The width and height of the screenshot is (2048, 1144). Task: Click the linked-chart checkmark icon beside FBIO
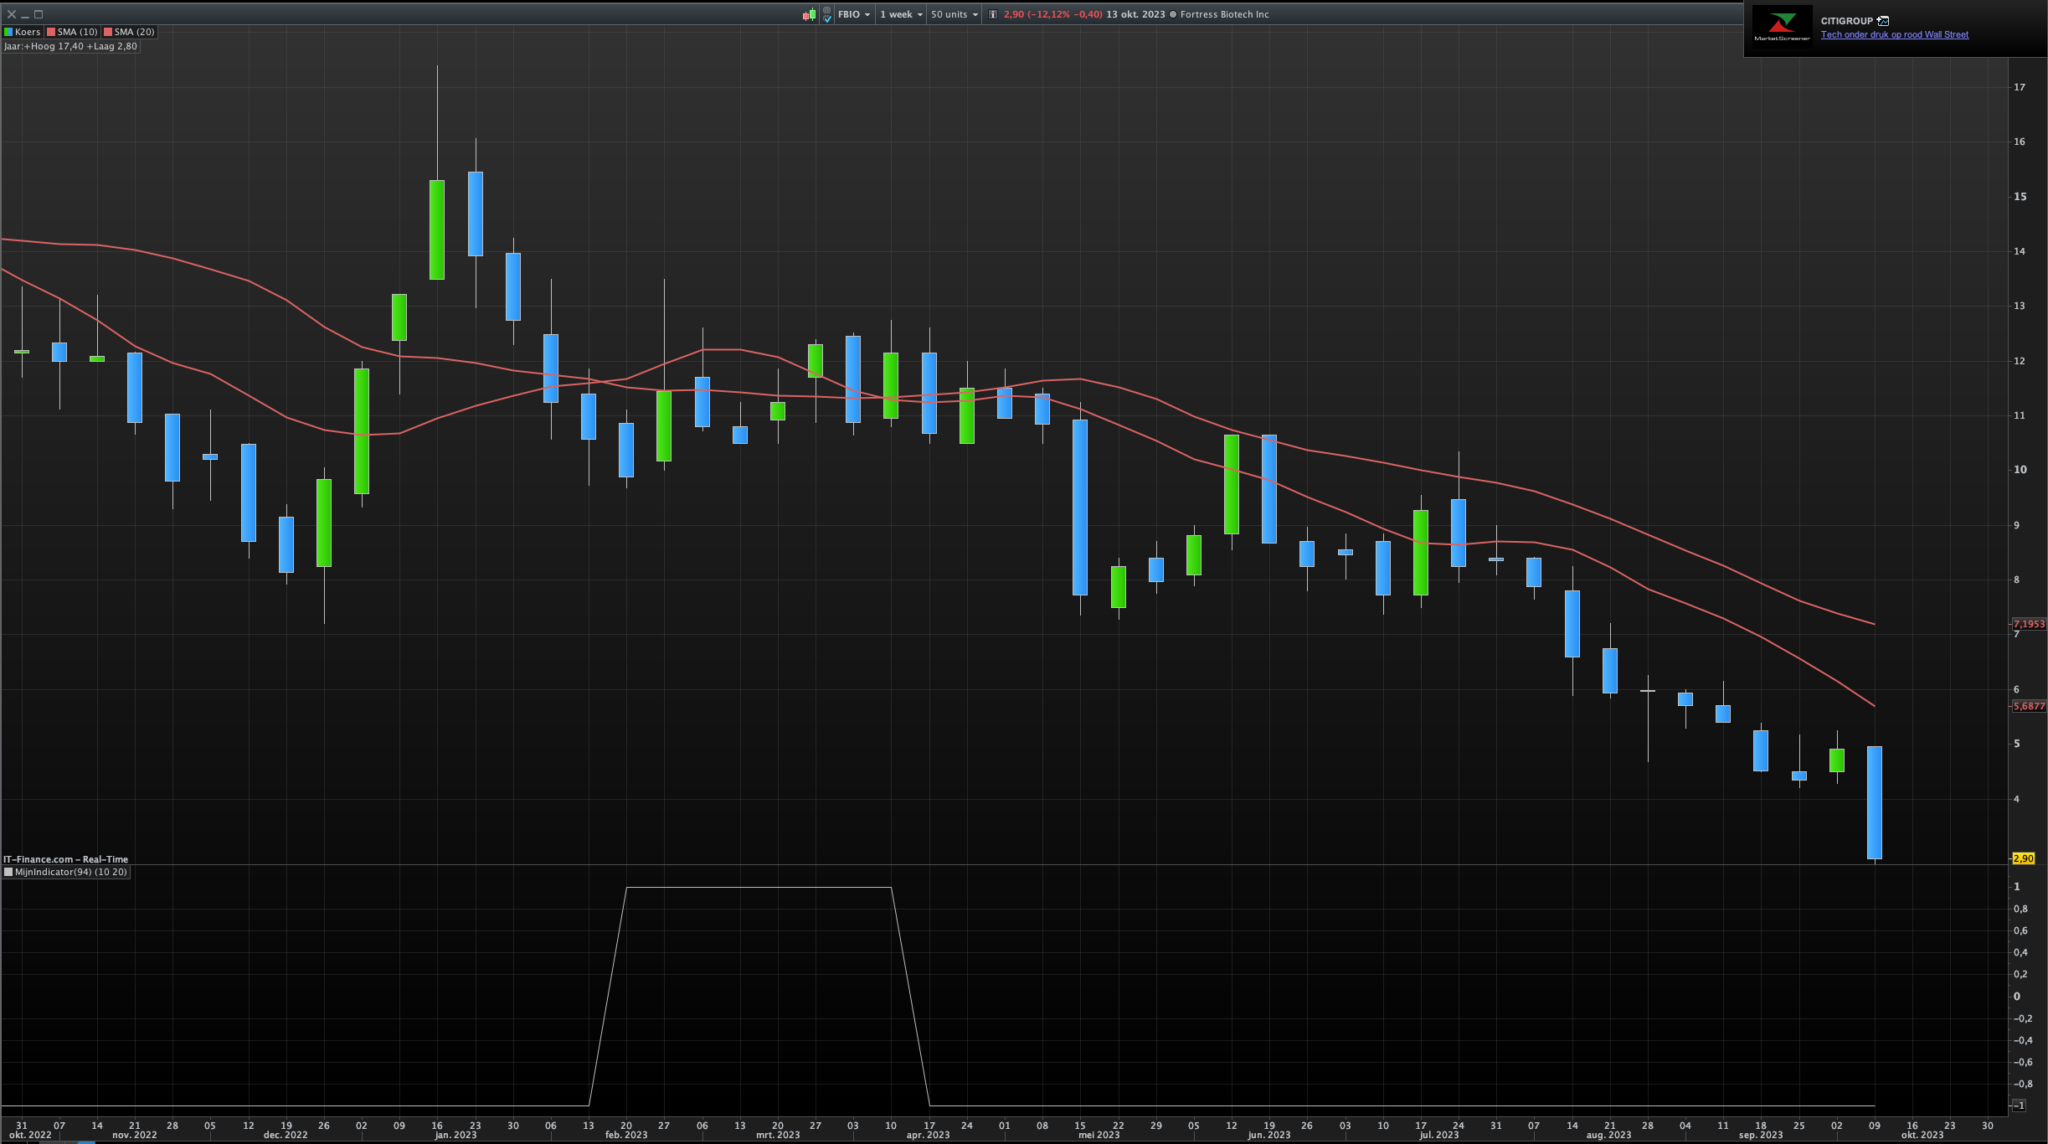point(827,15)
